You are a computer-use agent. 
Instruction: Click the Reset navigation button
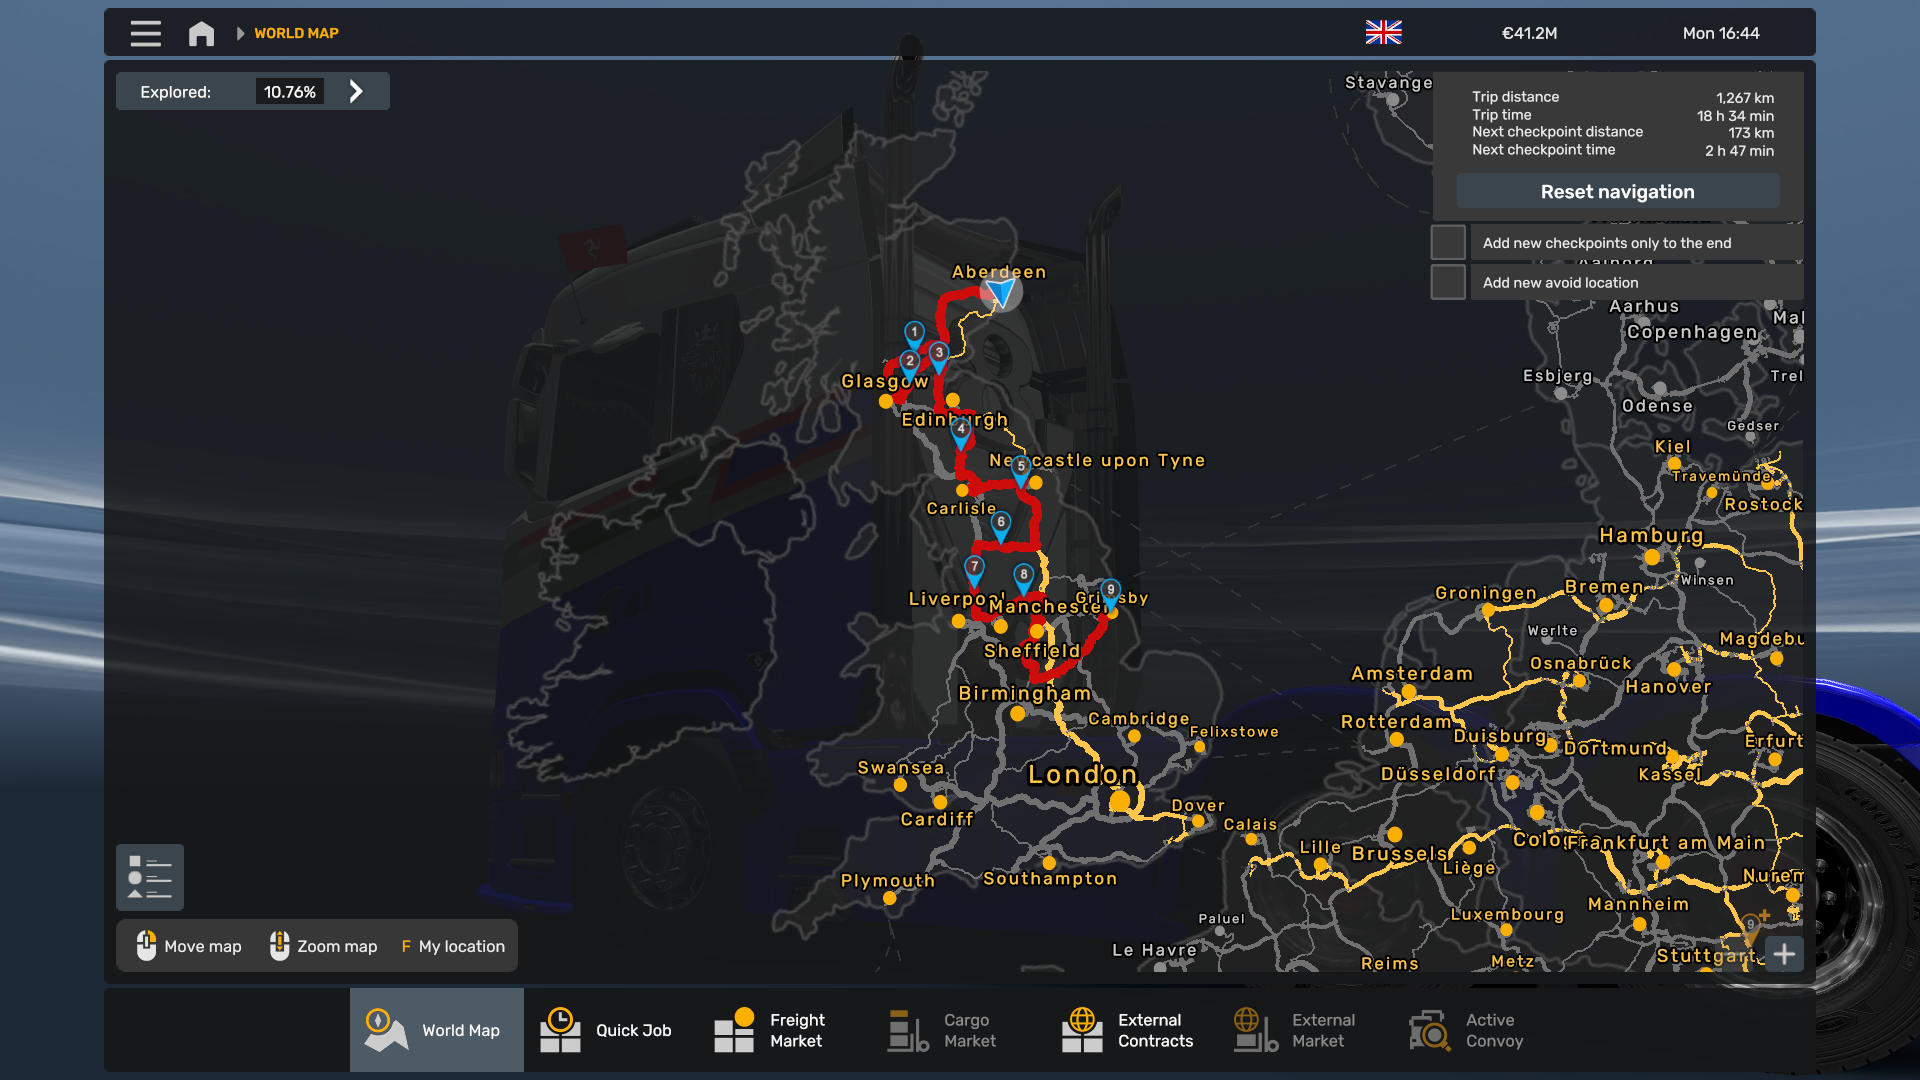pyautogui.click(x=1617, y=192)
